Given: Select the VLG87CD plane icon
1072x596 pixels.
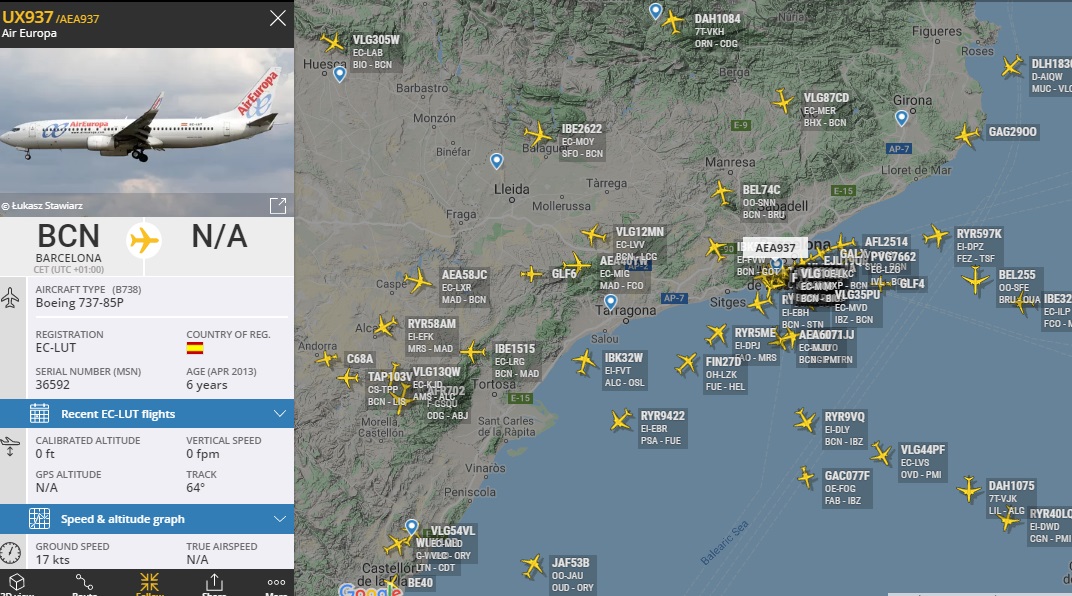Looking at the screenshot, I should tap(783, 101).
